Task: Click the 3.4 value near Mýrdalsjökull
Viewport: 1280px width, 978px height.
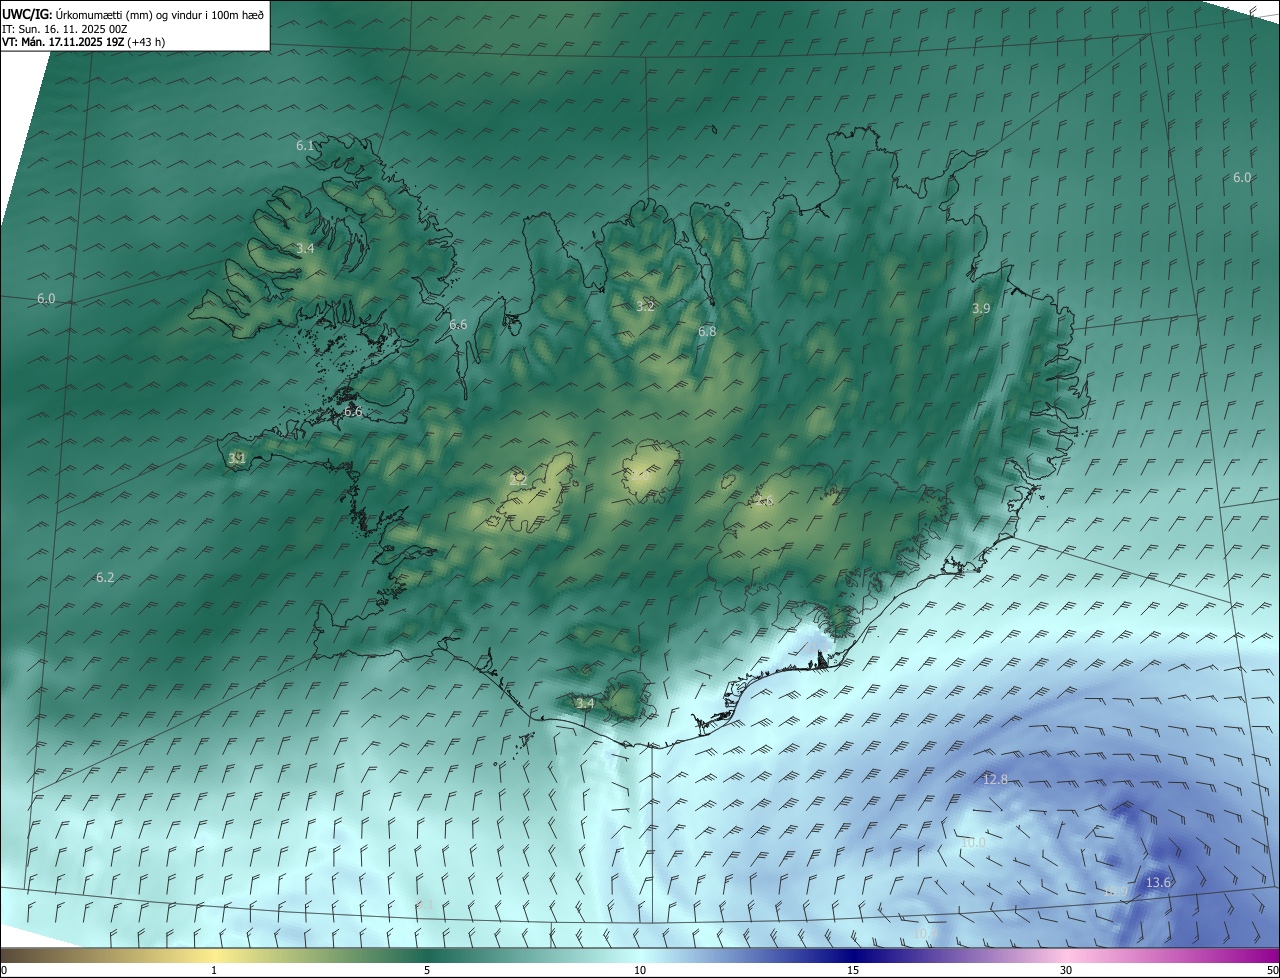Action: click(585, 703)
